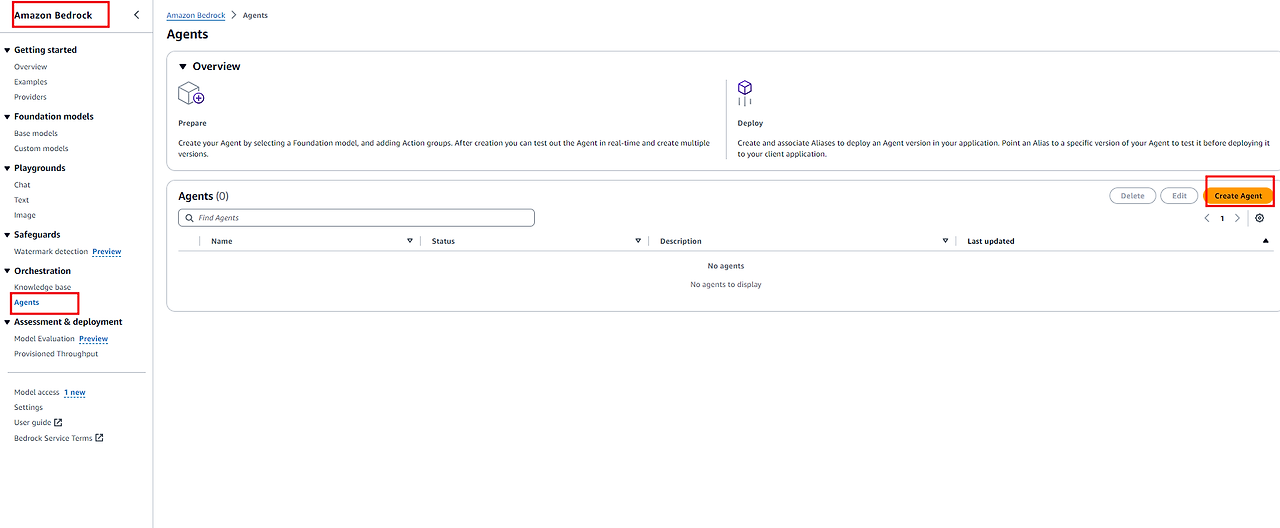Sort the table by Name column arrow

pos(410,241)
